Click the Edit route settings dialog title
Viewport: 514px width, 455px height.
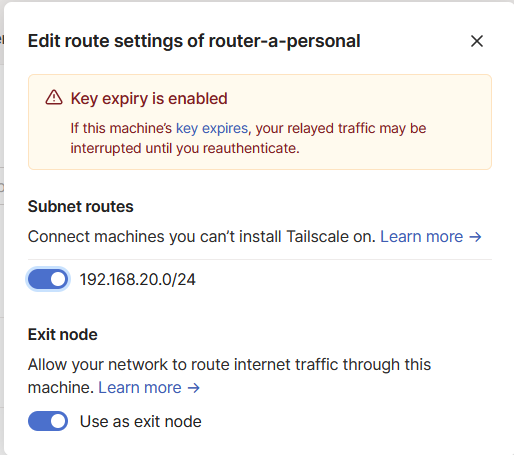194,41
